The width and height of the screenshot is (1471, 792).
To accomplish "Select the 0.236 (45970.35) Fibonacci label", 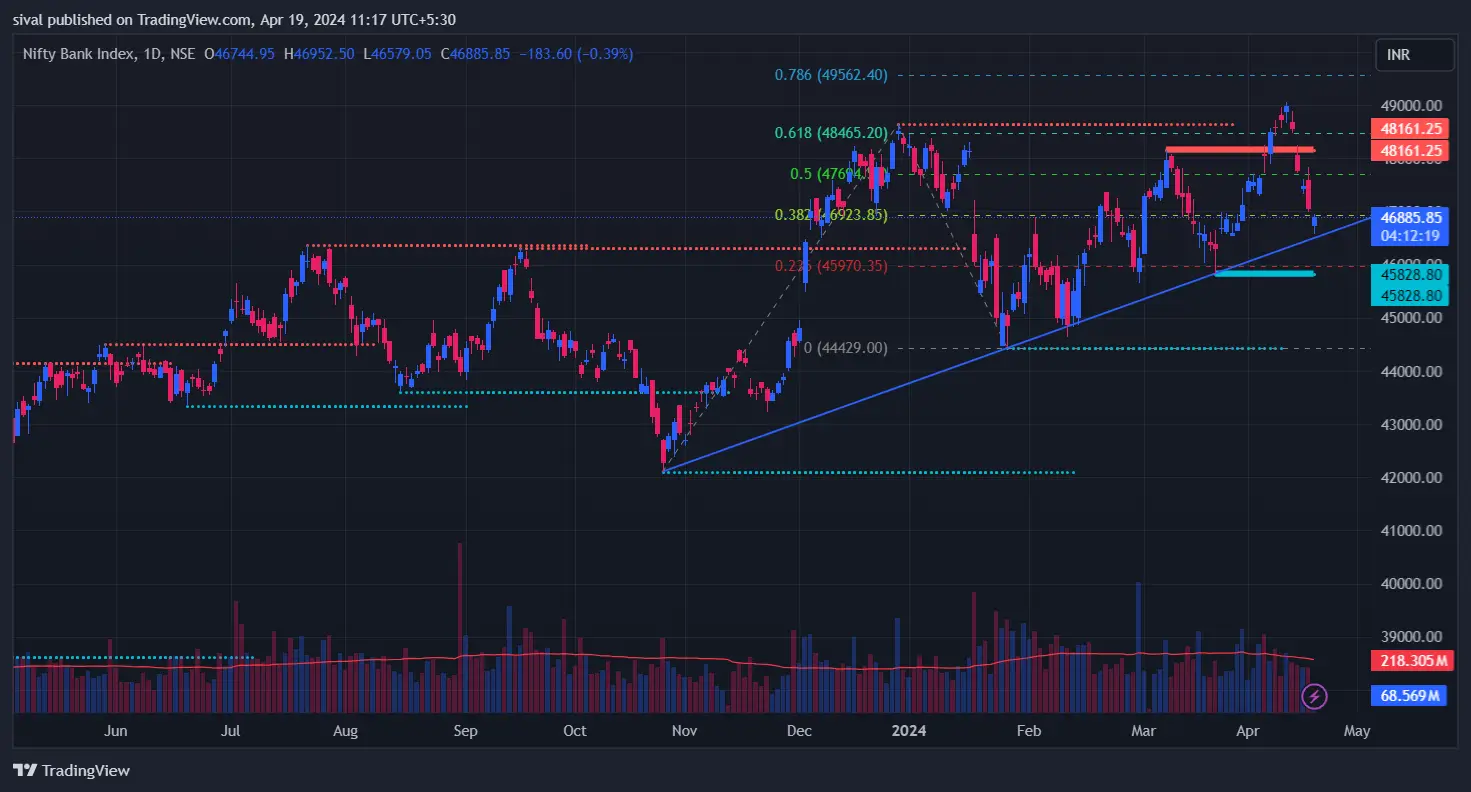I will 831,266.
